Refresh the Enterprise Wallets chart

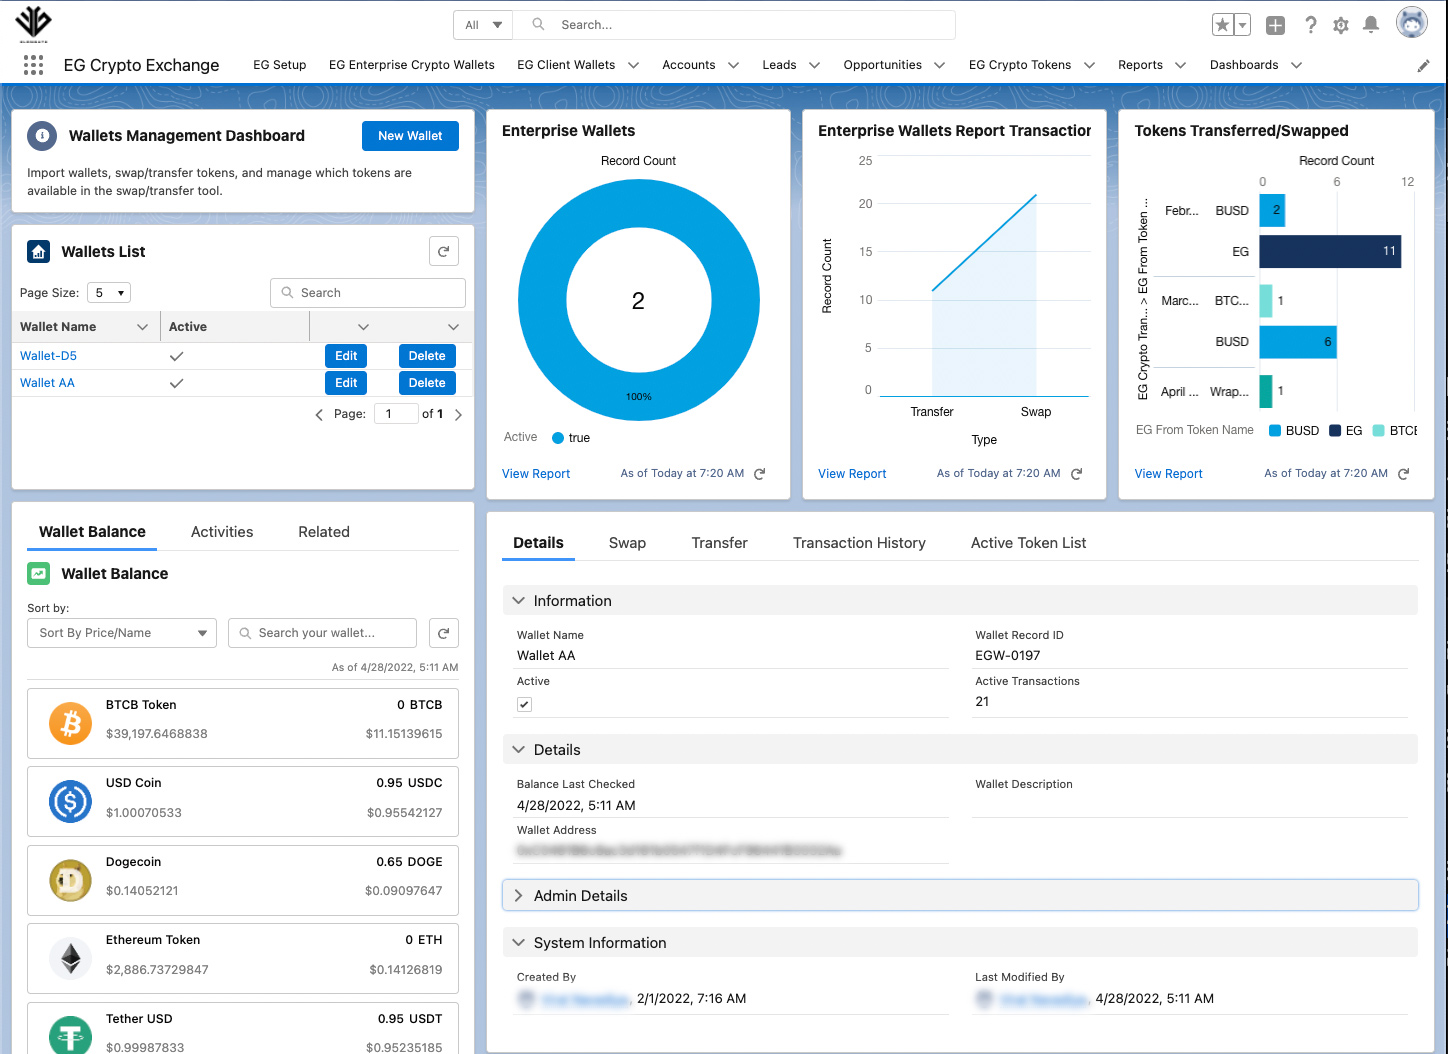point(759,474)
